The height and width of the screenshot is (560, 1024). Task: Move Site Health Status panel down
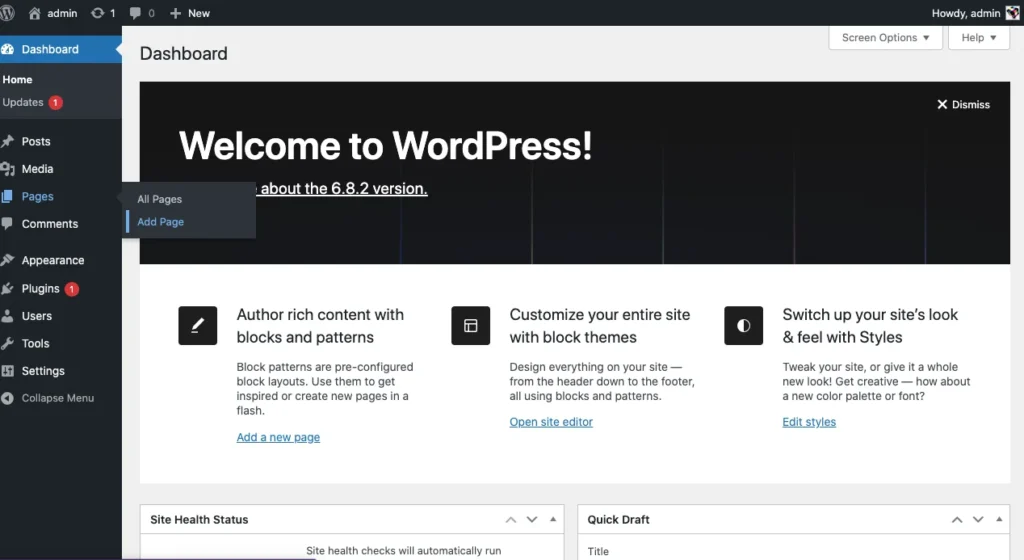[x=532, y=520]
